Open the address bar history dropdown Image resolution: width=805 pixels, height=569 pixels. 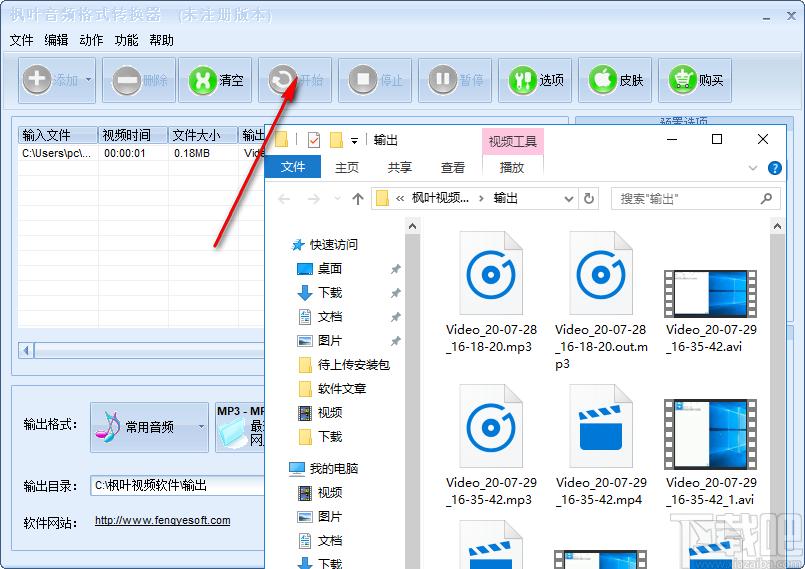pos(568,199)
